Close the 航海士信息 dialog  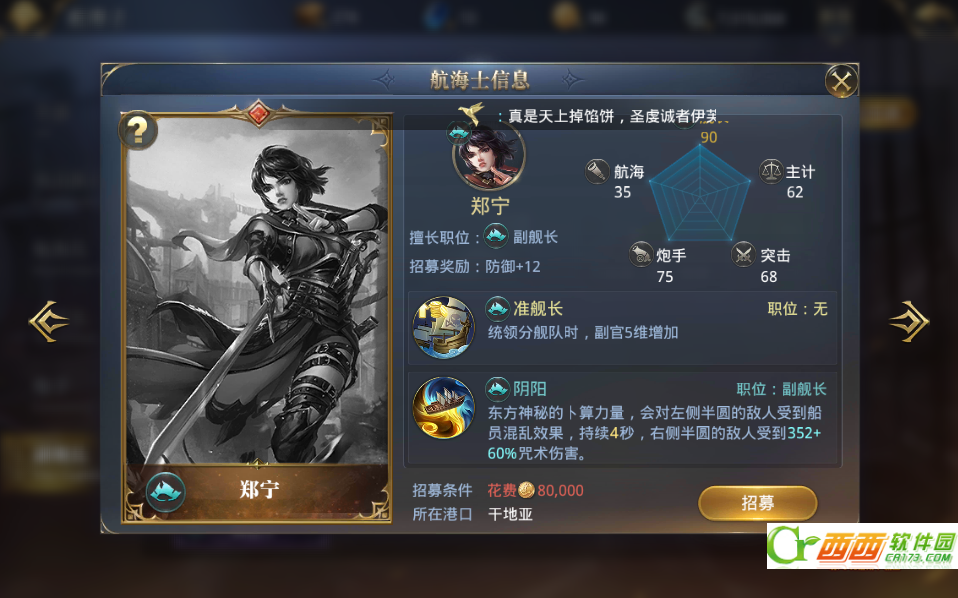[x=841, y=81]
